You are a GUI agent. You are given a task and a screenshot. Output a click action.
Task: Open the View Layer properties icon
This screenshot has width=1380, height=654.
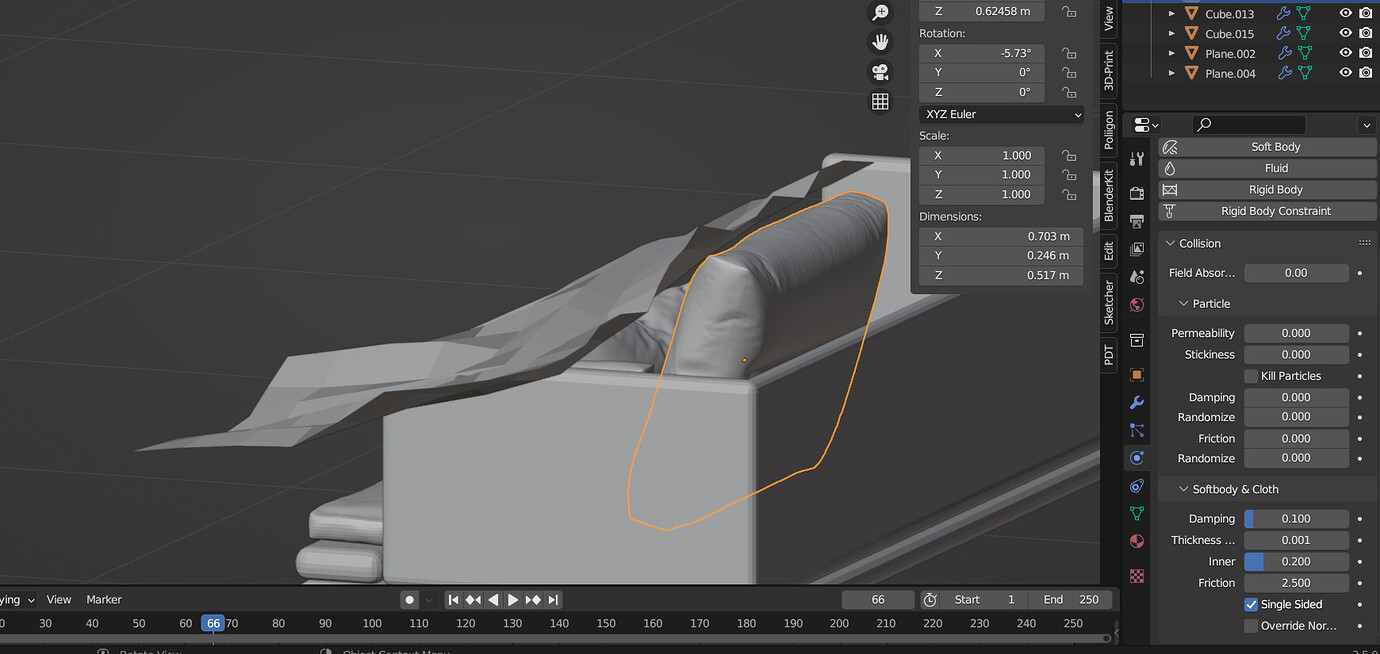point(1136,249)
